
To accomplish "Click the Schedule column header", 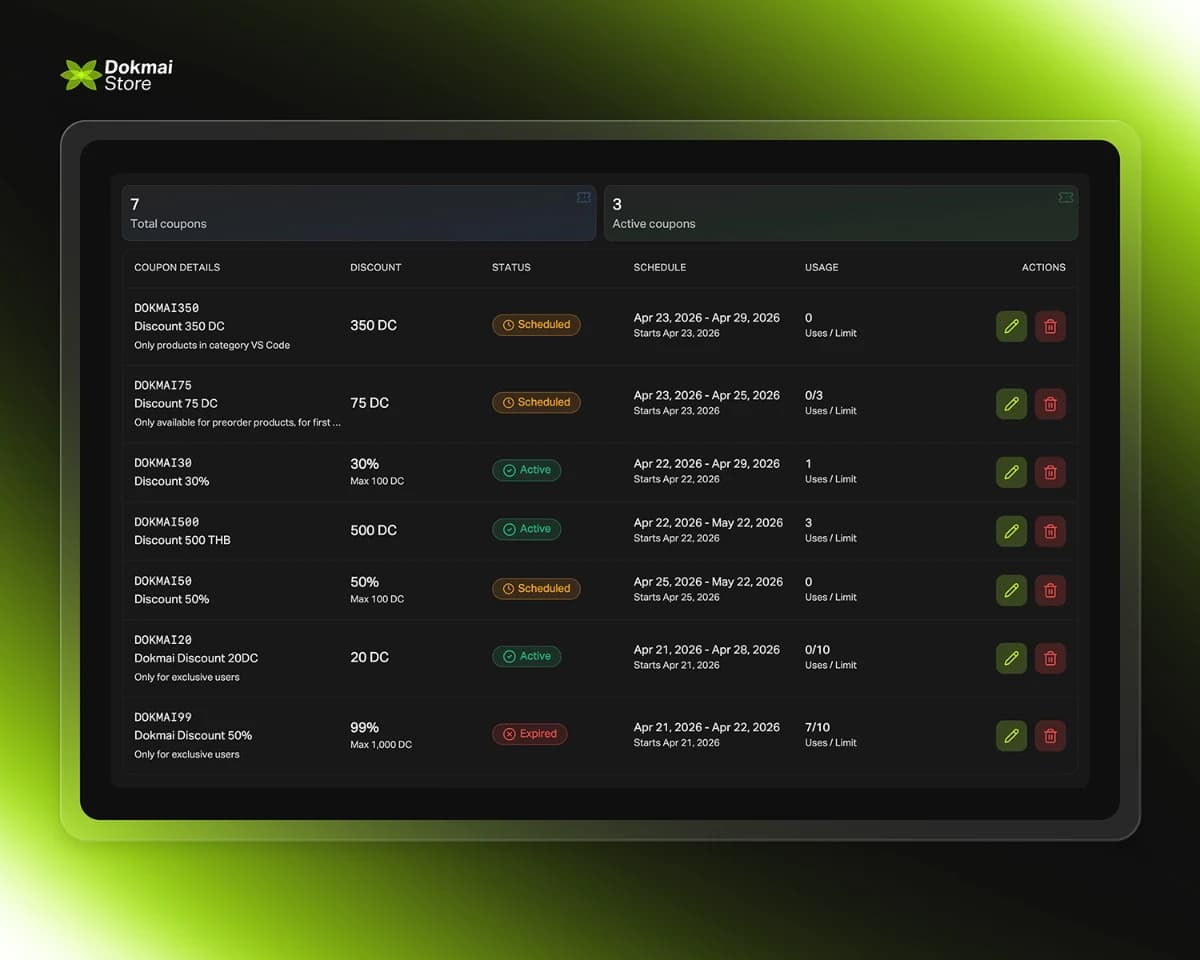I will (659, 267).
